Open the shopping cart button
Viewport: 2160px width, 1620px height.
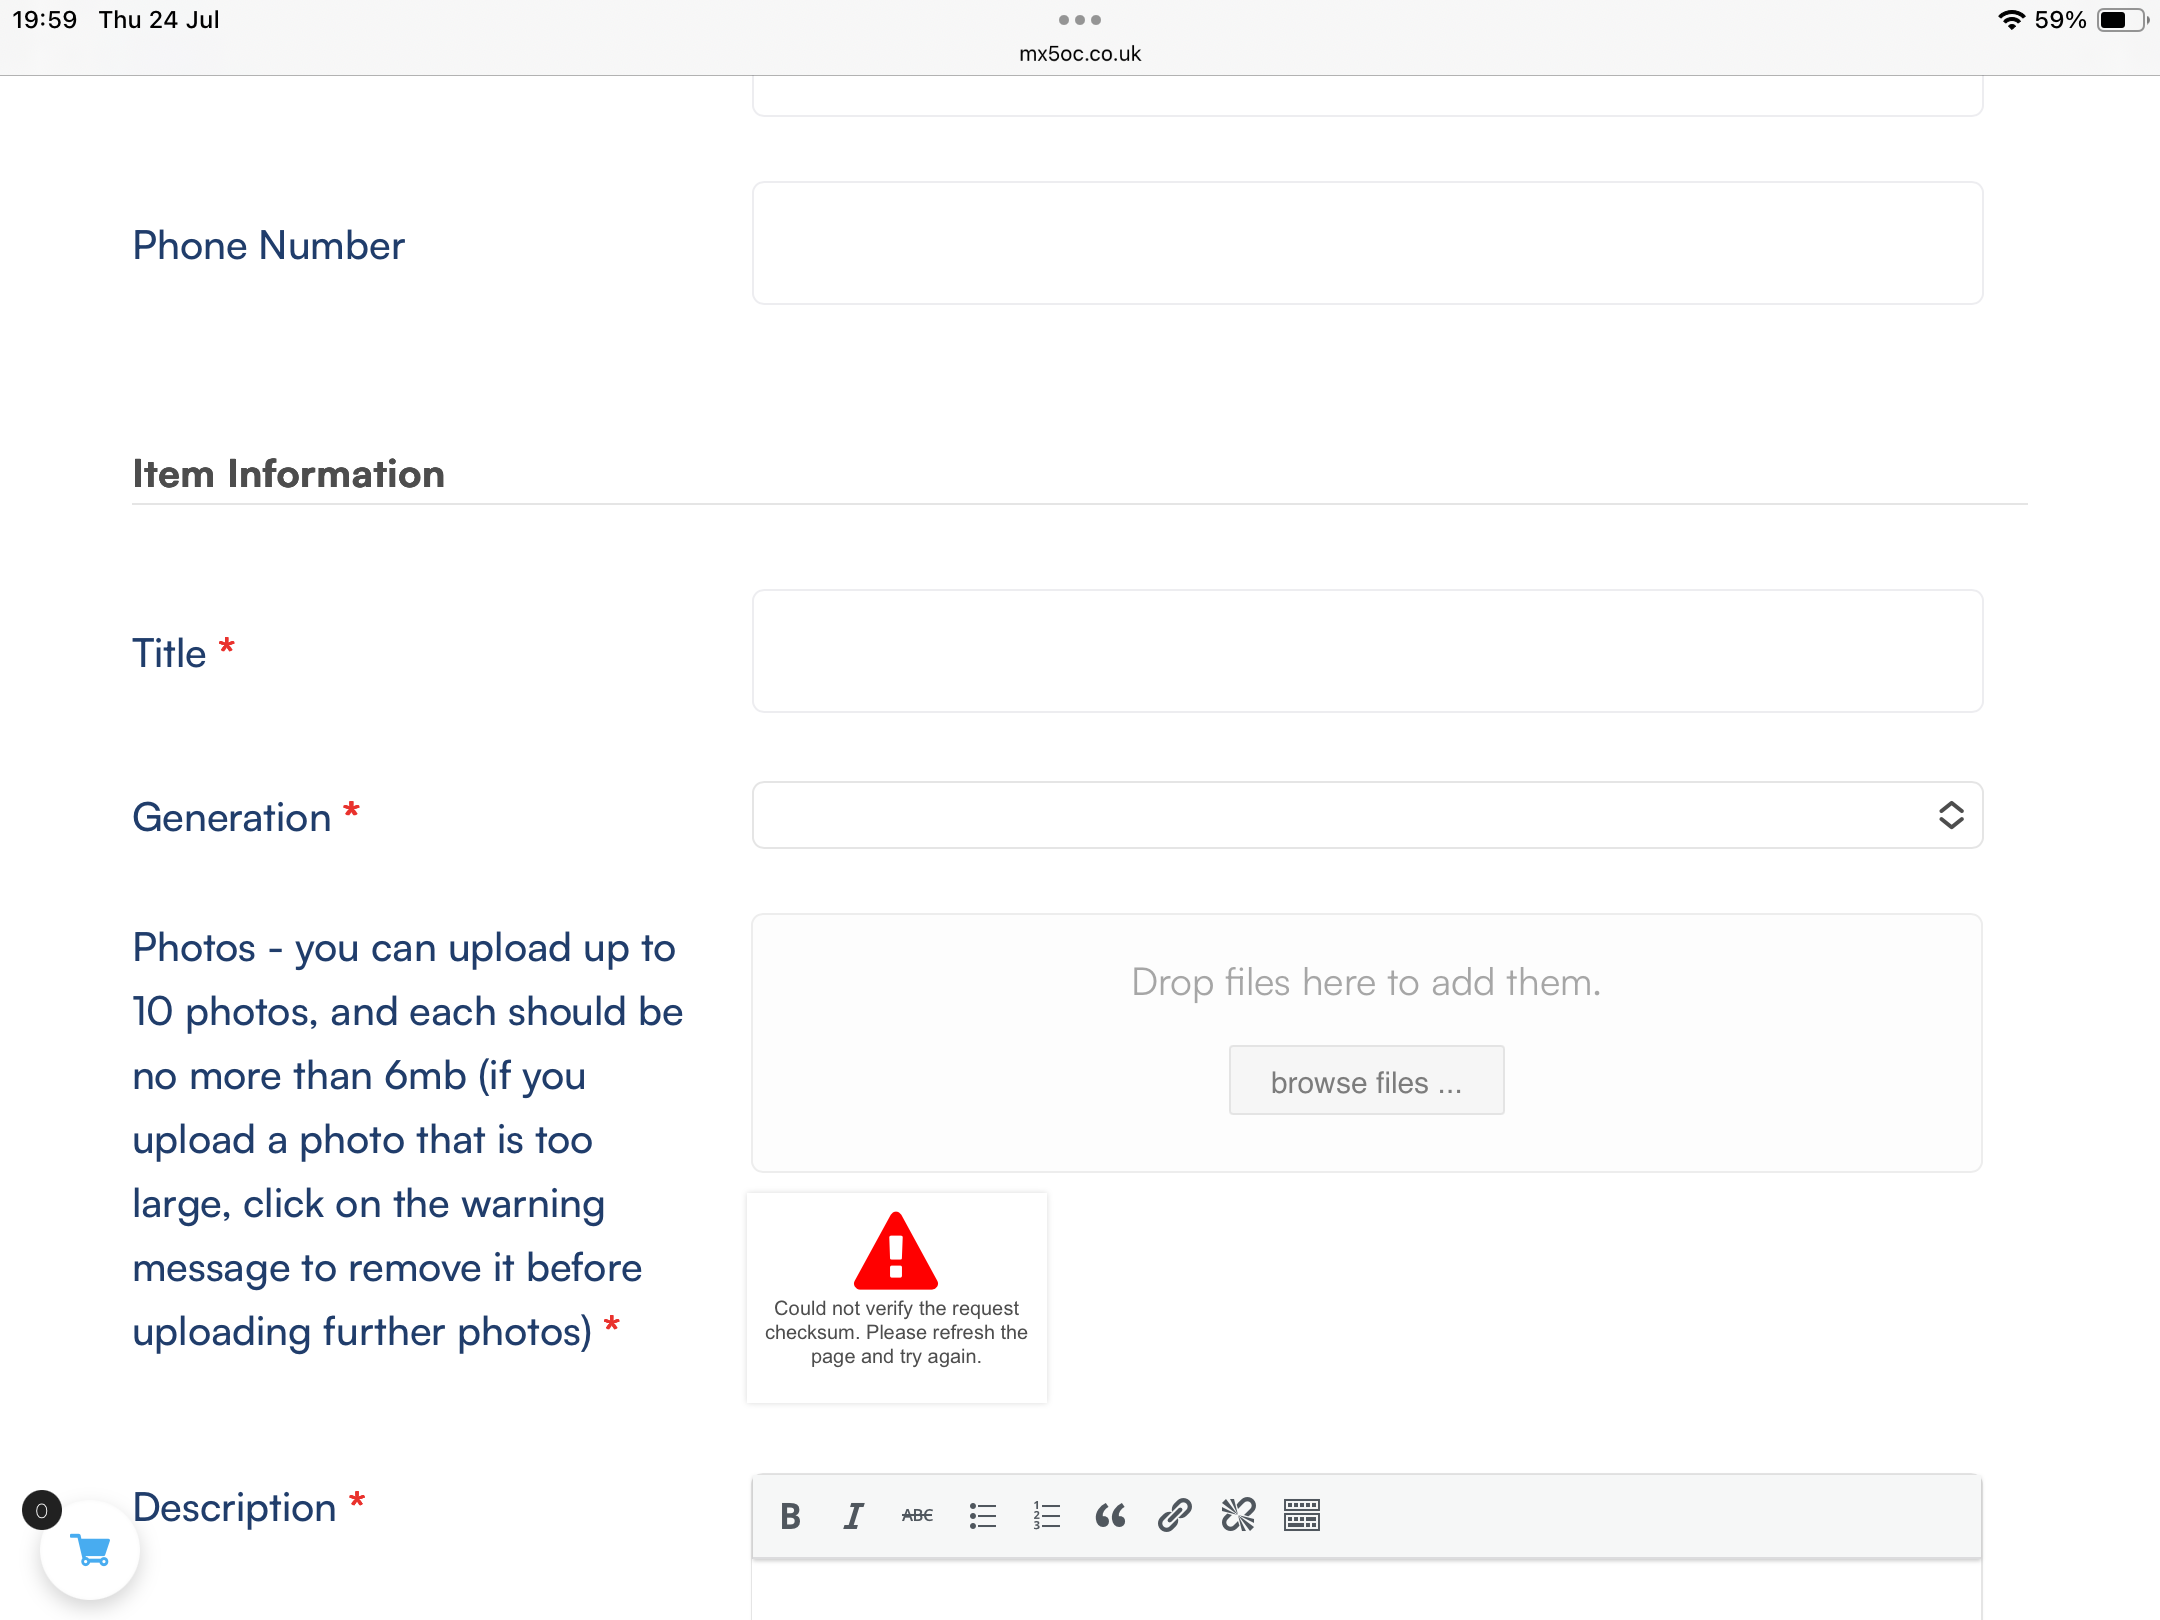[90, 1550]
